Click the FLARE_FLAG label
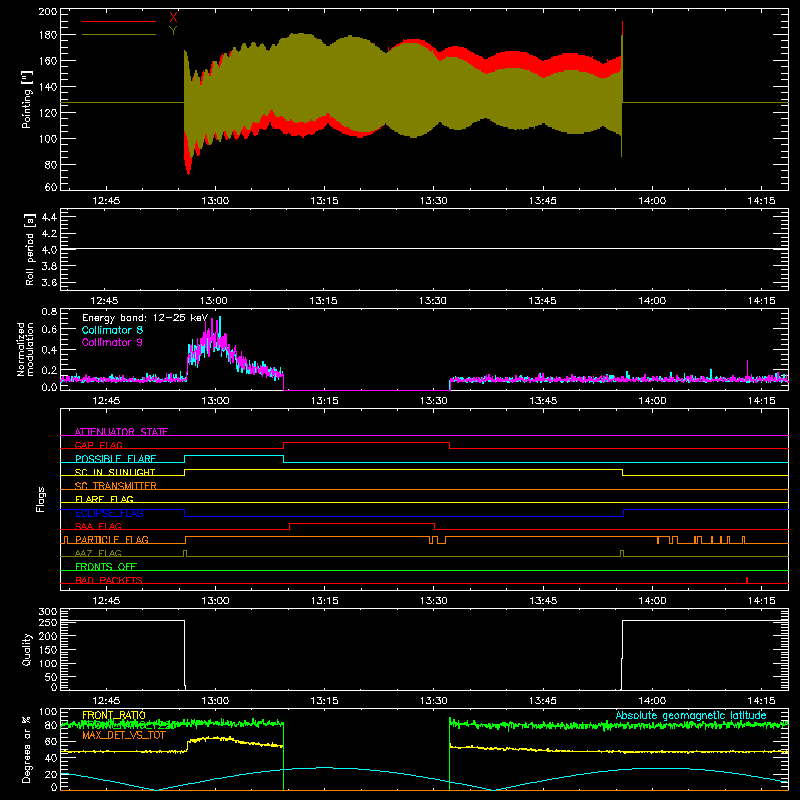This screenshot has width=800, height=800. pyautogui.click(x=104, y=499)
